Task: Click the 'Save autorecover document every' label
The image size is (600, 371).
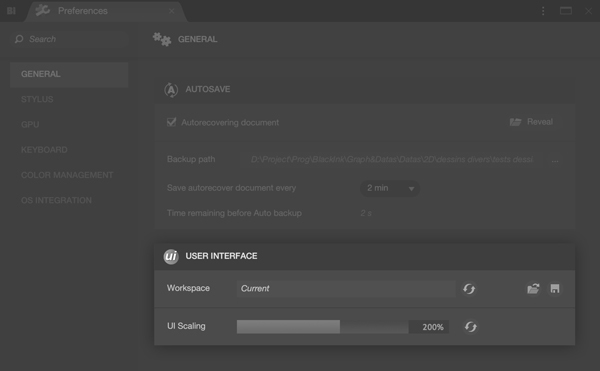Action: (x=232, y=188)
